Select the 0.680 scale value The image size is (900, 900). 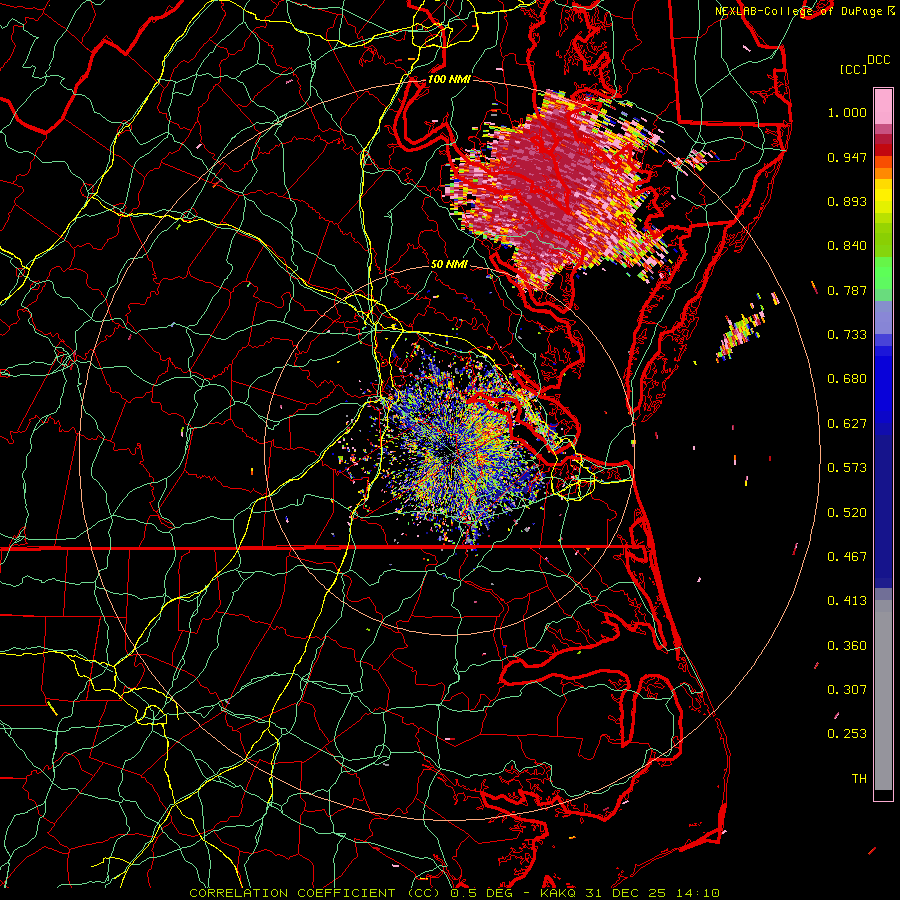(847, 379)
